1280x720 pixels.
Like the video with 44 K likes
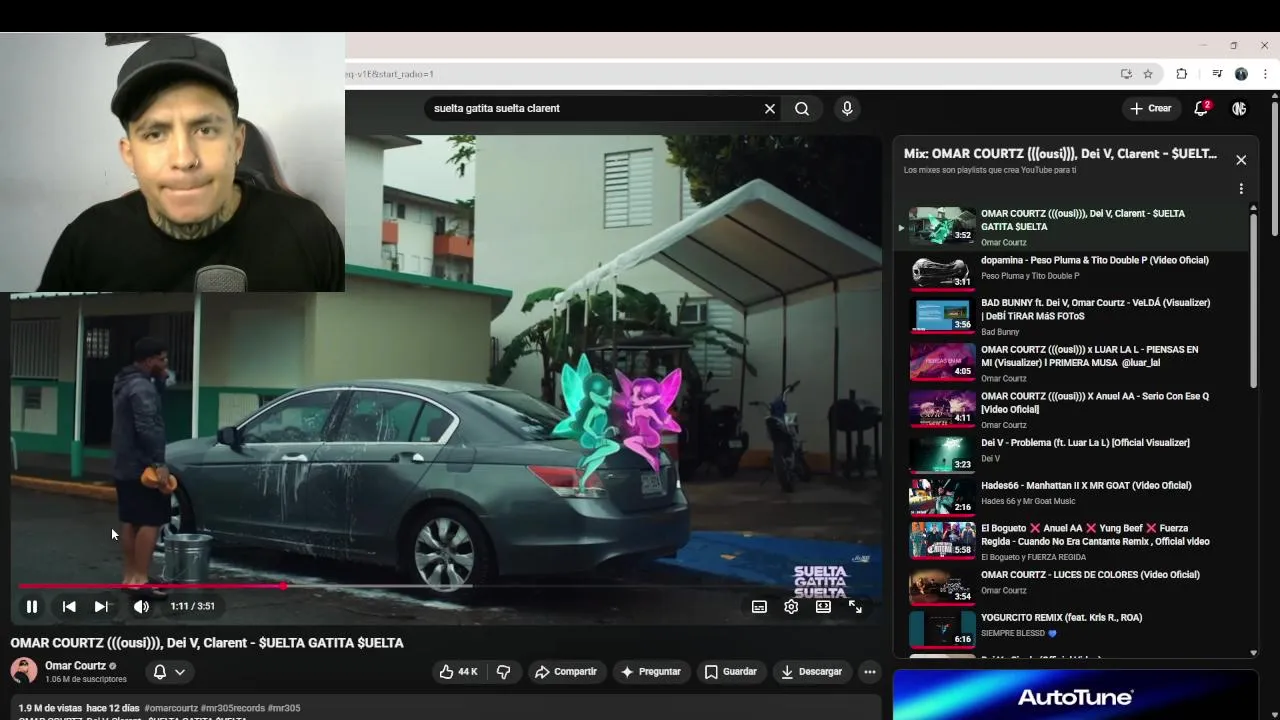458,672
